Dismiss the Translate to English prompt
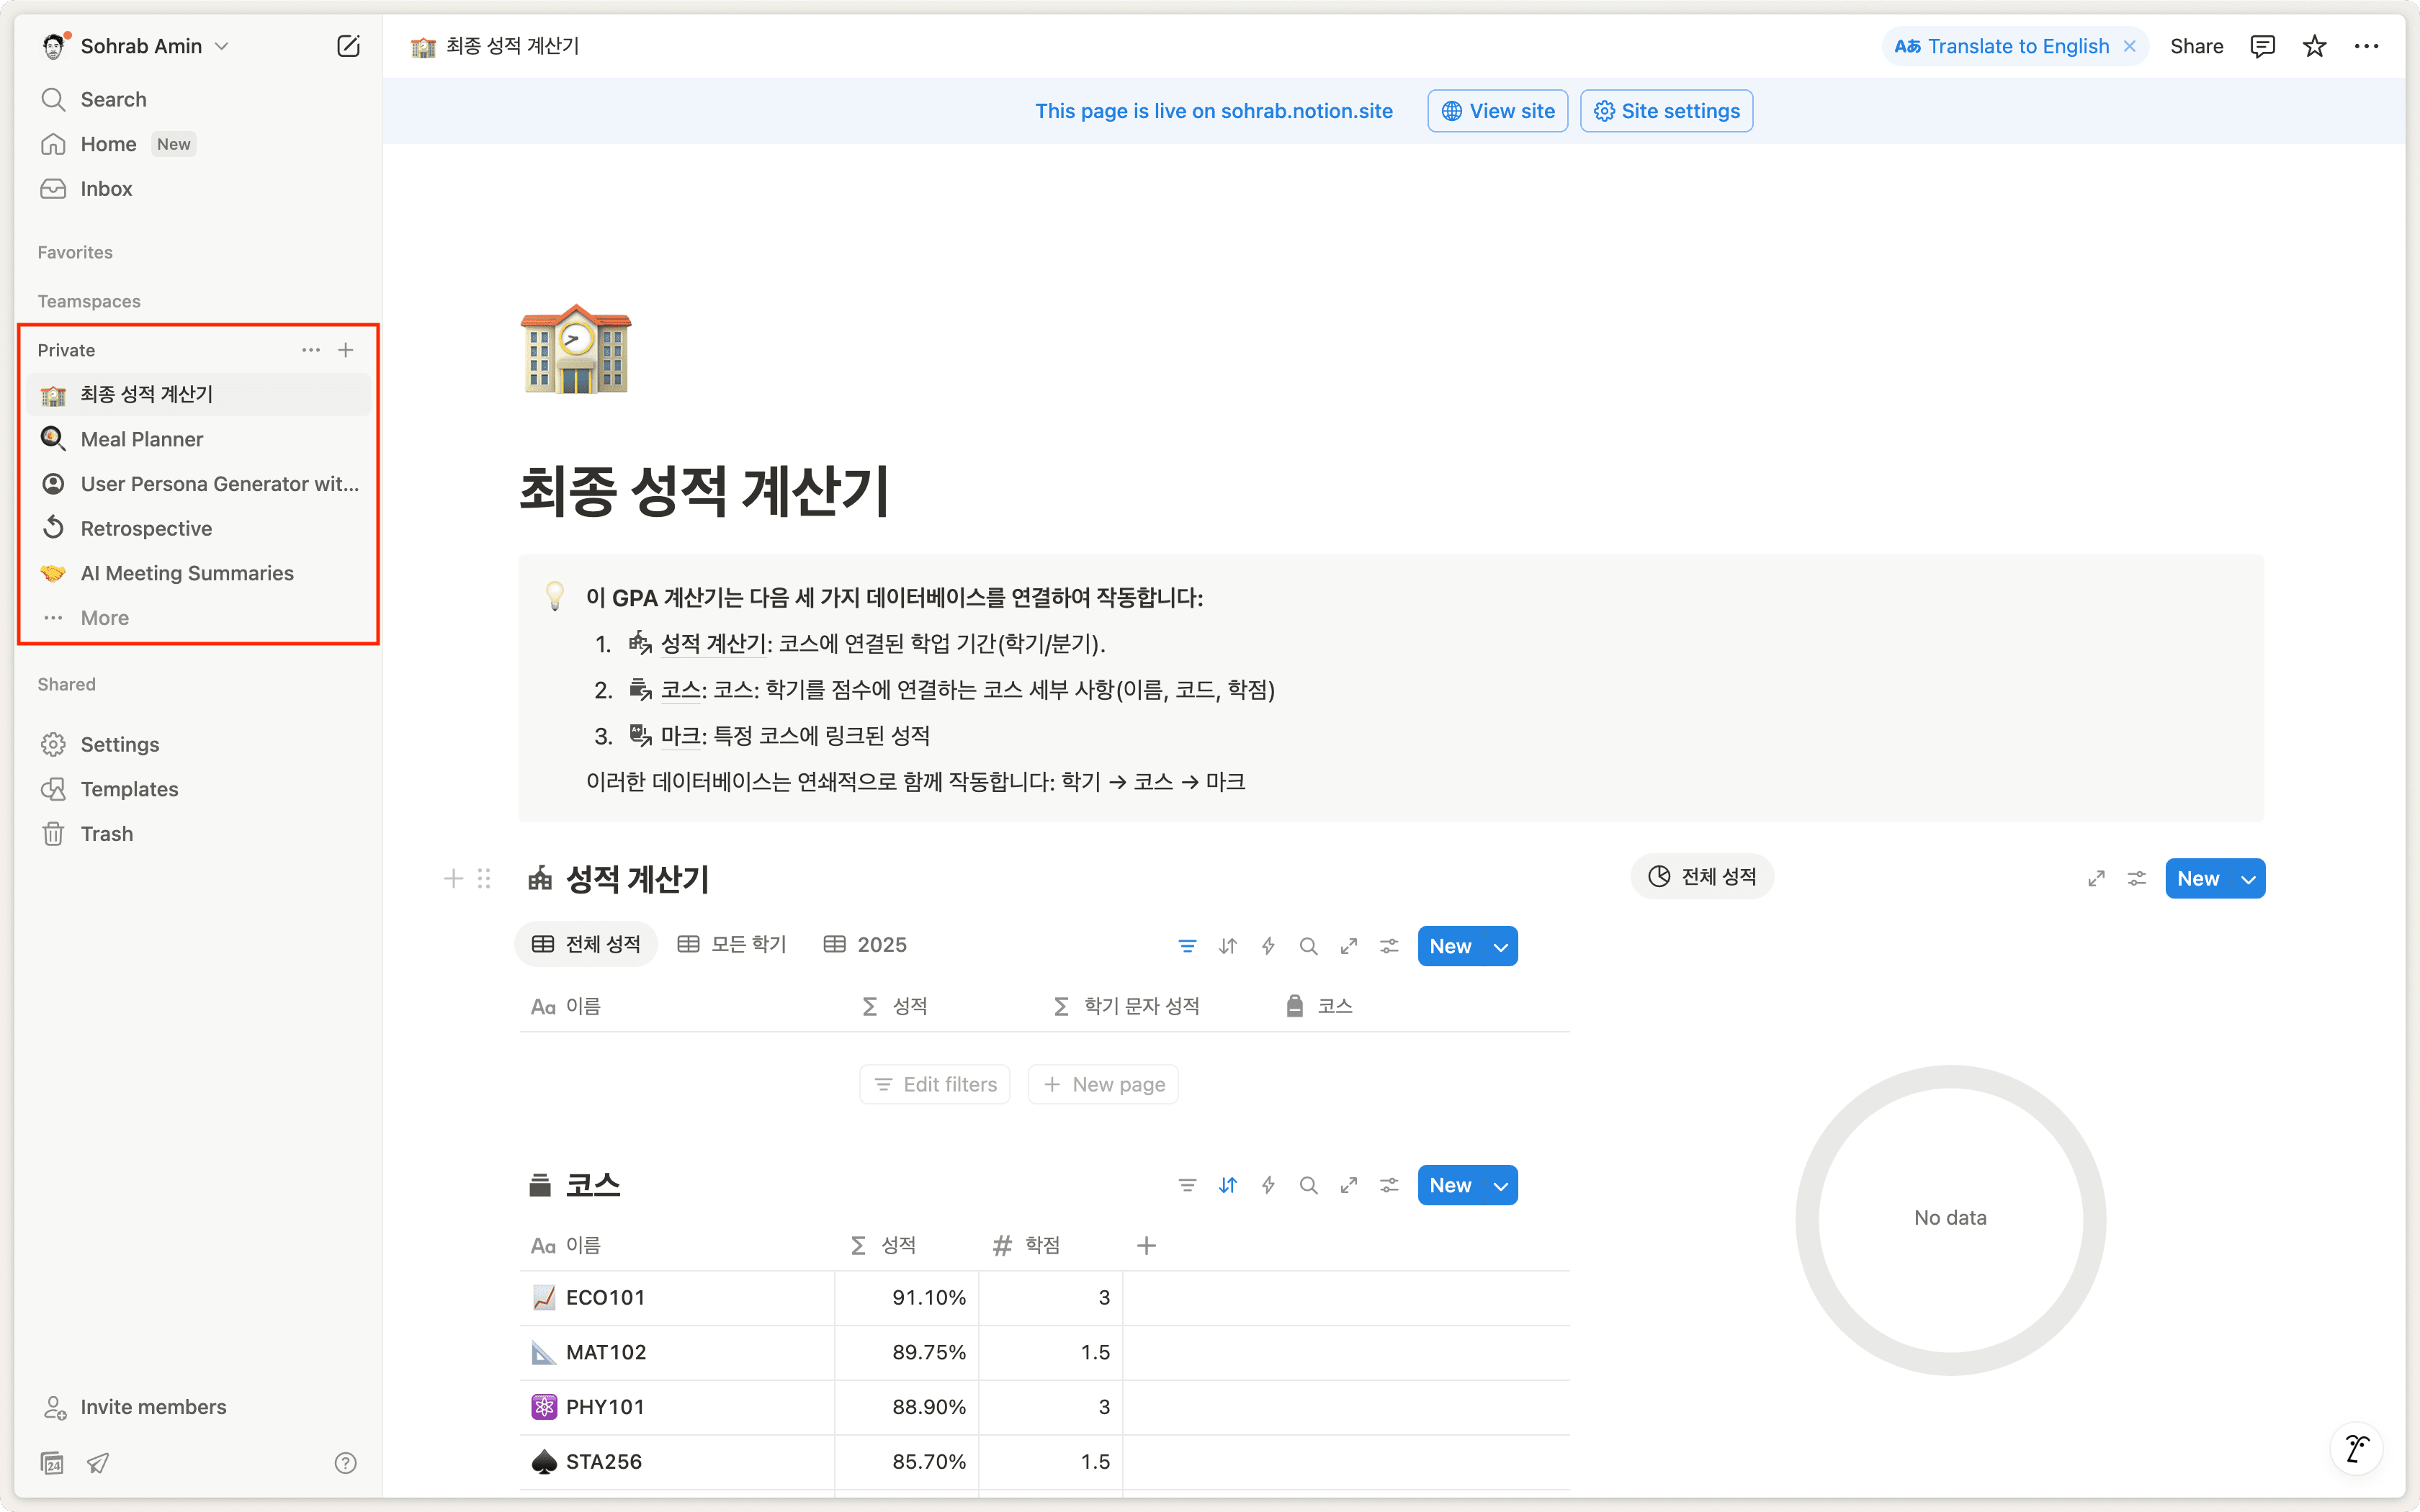Image resolution: width=2420 pixels, height=1512 pixels. click(2130, 46)
